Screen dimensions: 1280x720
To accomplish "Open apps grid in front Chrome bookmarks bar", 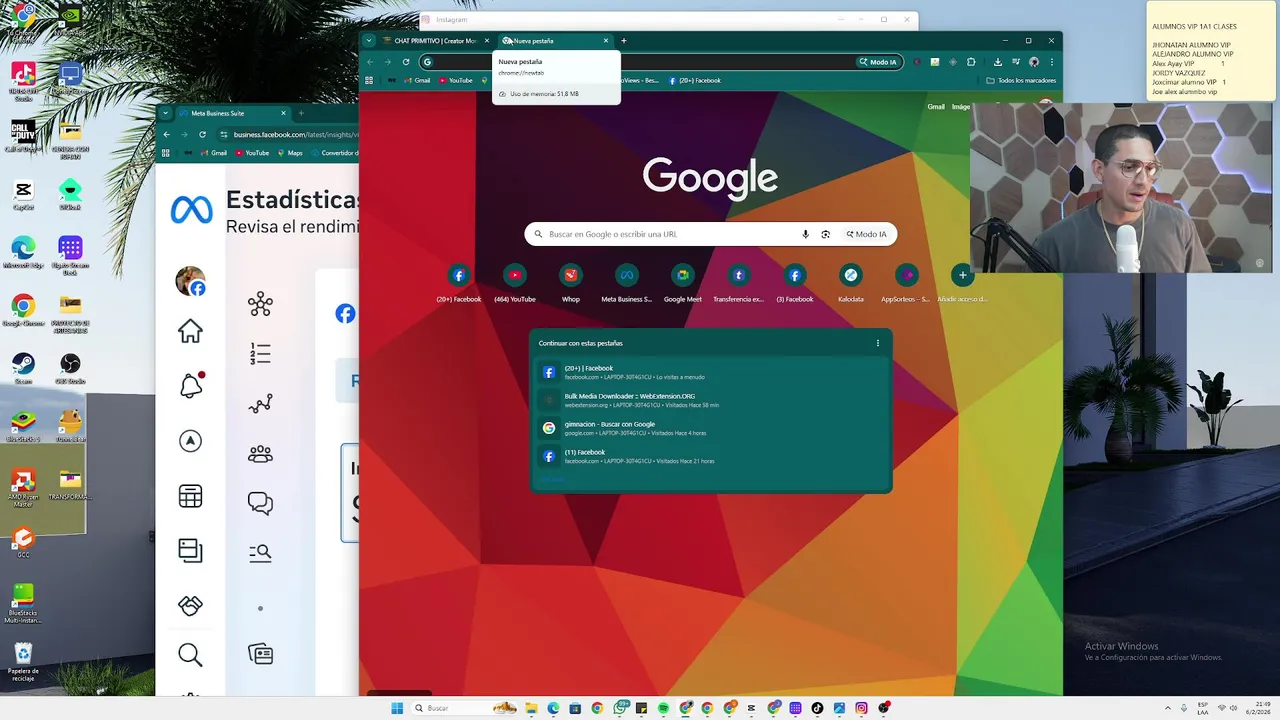I will (x=369, y=80).
